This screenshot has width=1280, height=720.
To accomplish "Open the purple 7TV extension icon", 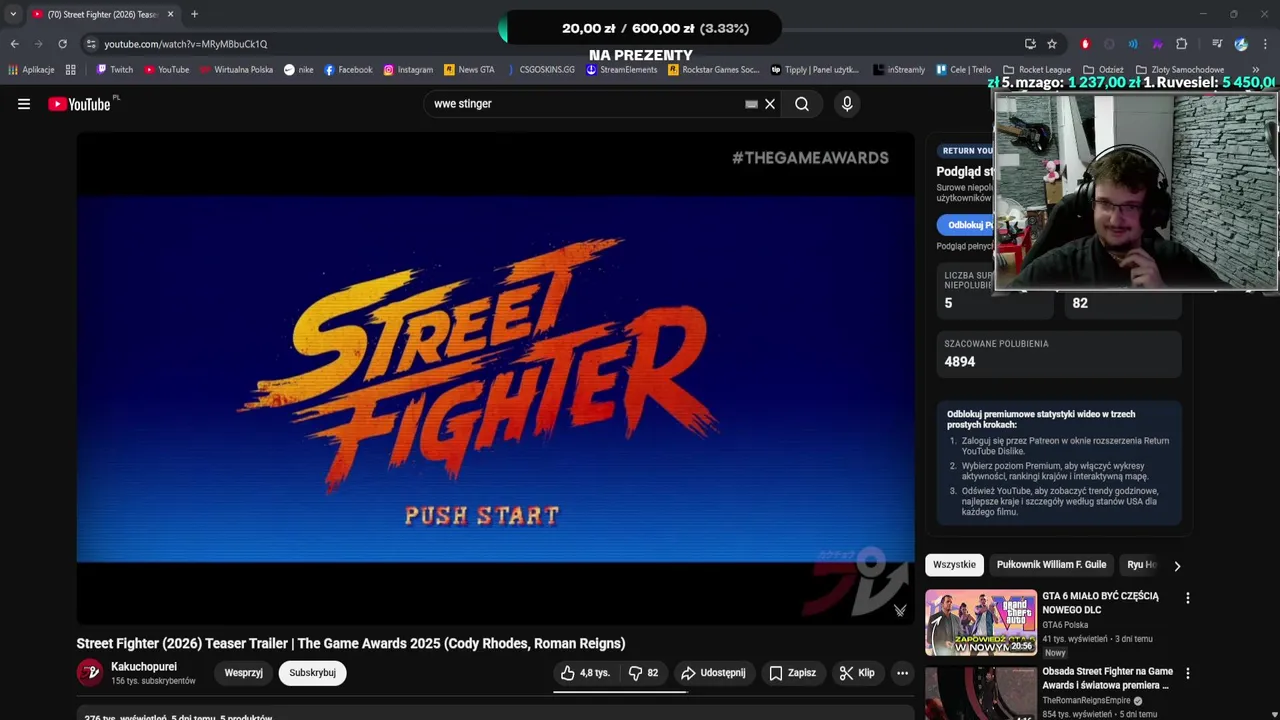I will coord(1157,44).
